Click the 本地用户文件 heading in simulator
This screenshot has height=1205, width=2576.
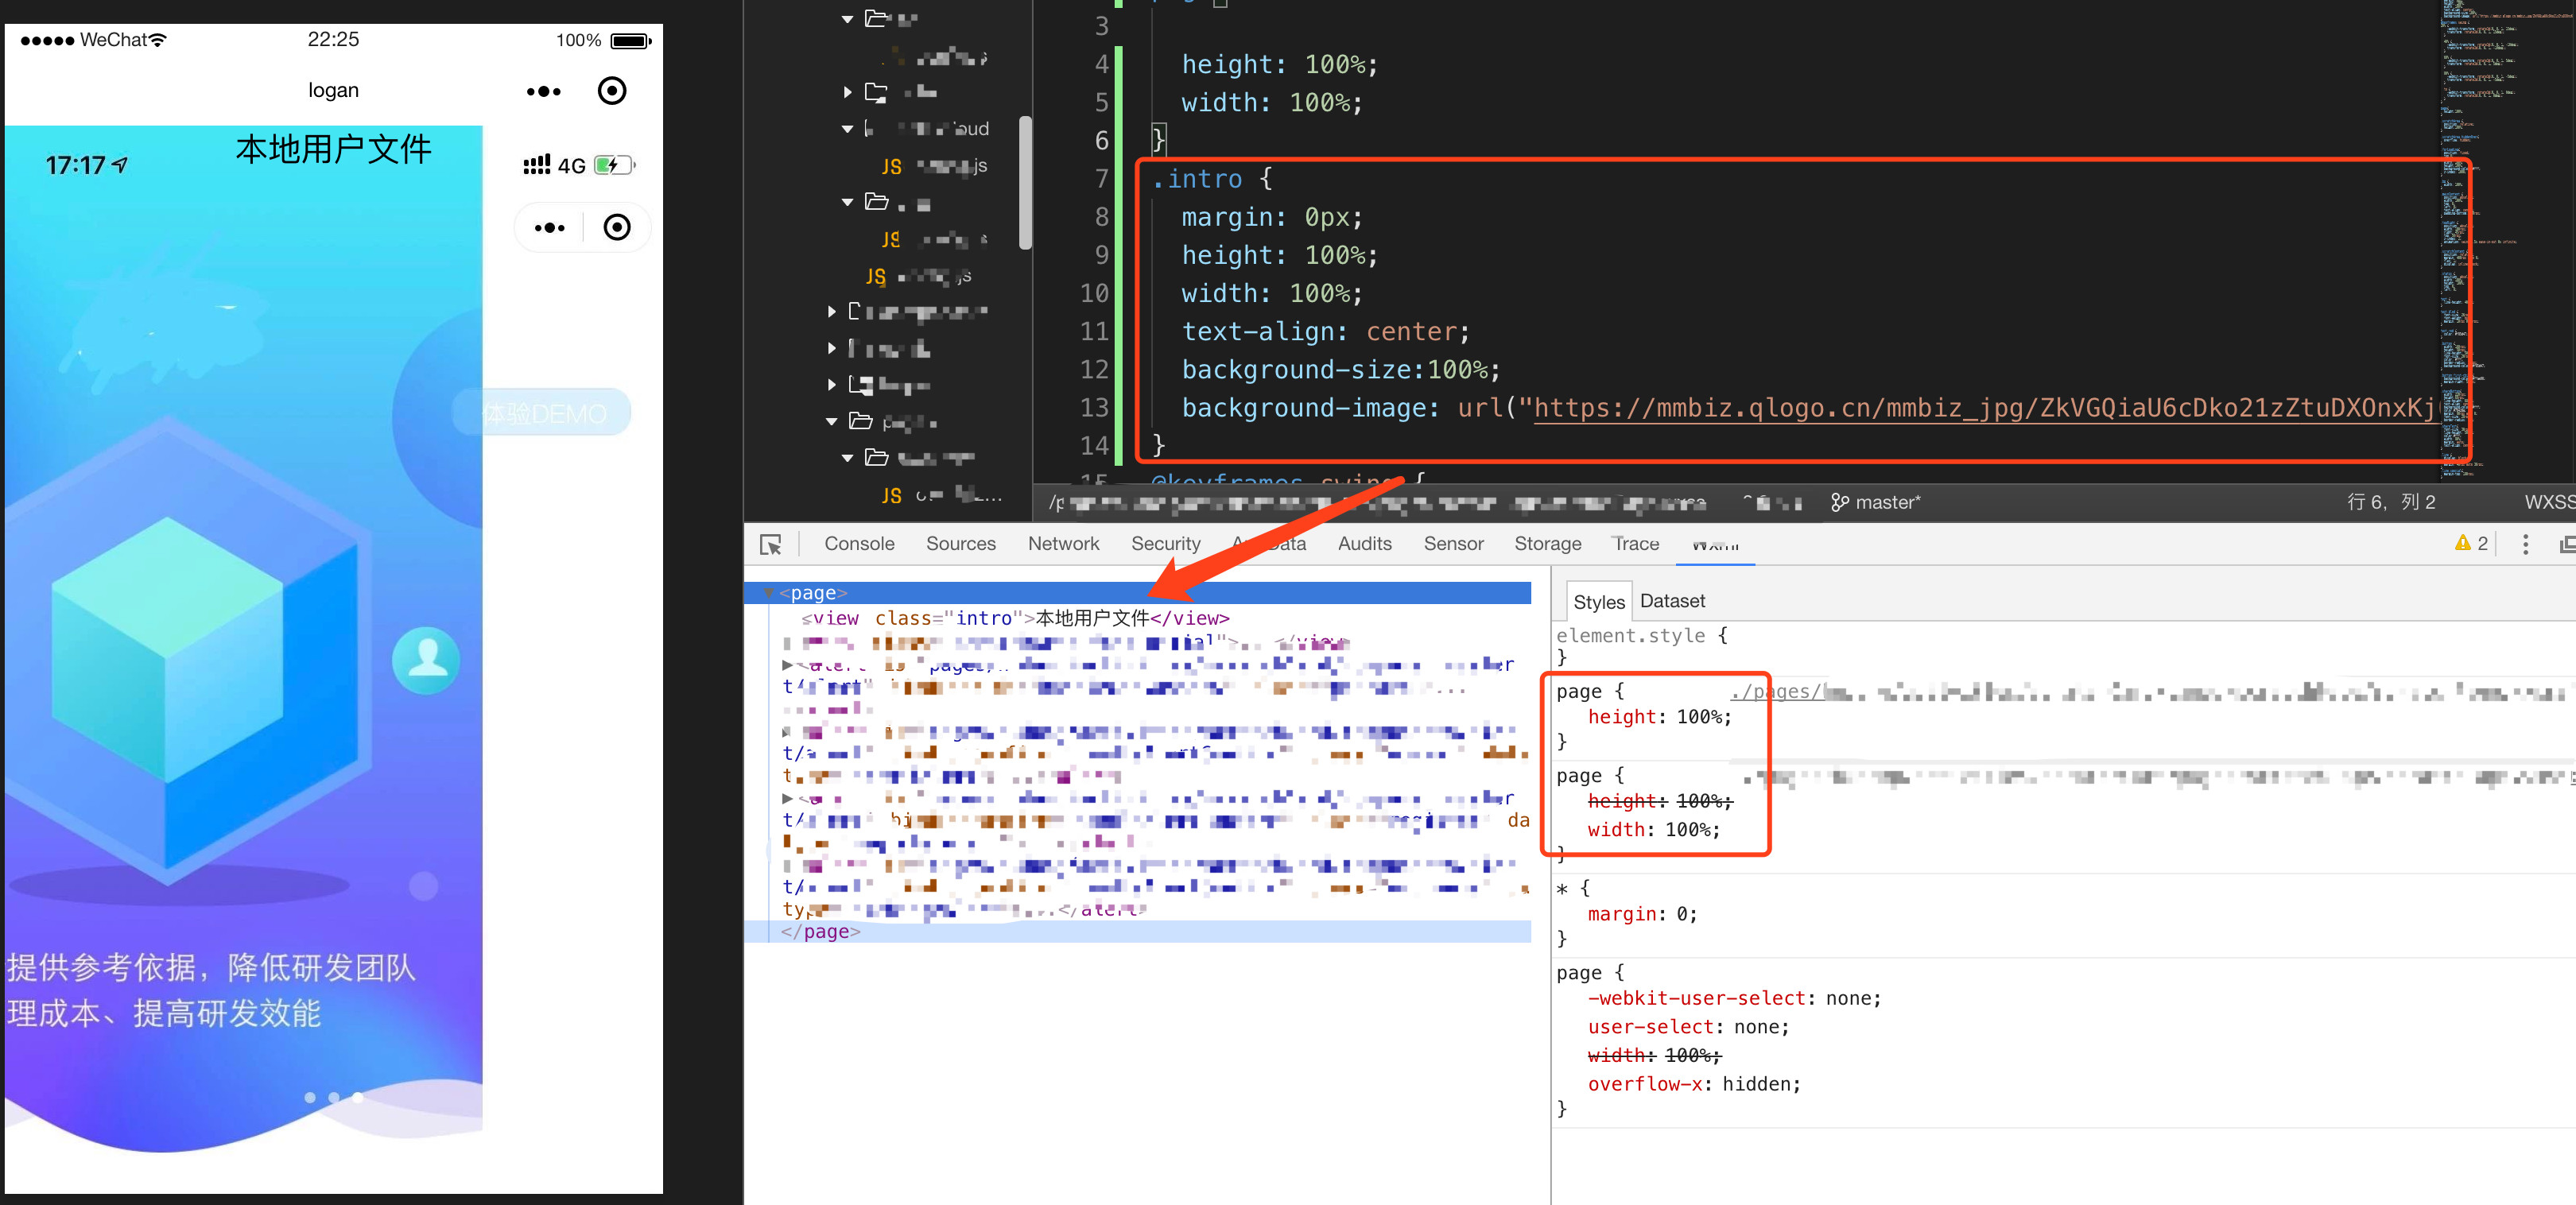pyautogui.click(x=333, y=150)
